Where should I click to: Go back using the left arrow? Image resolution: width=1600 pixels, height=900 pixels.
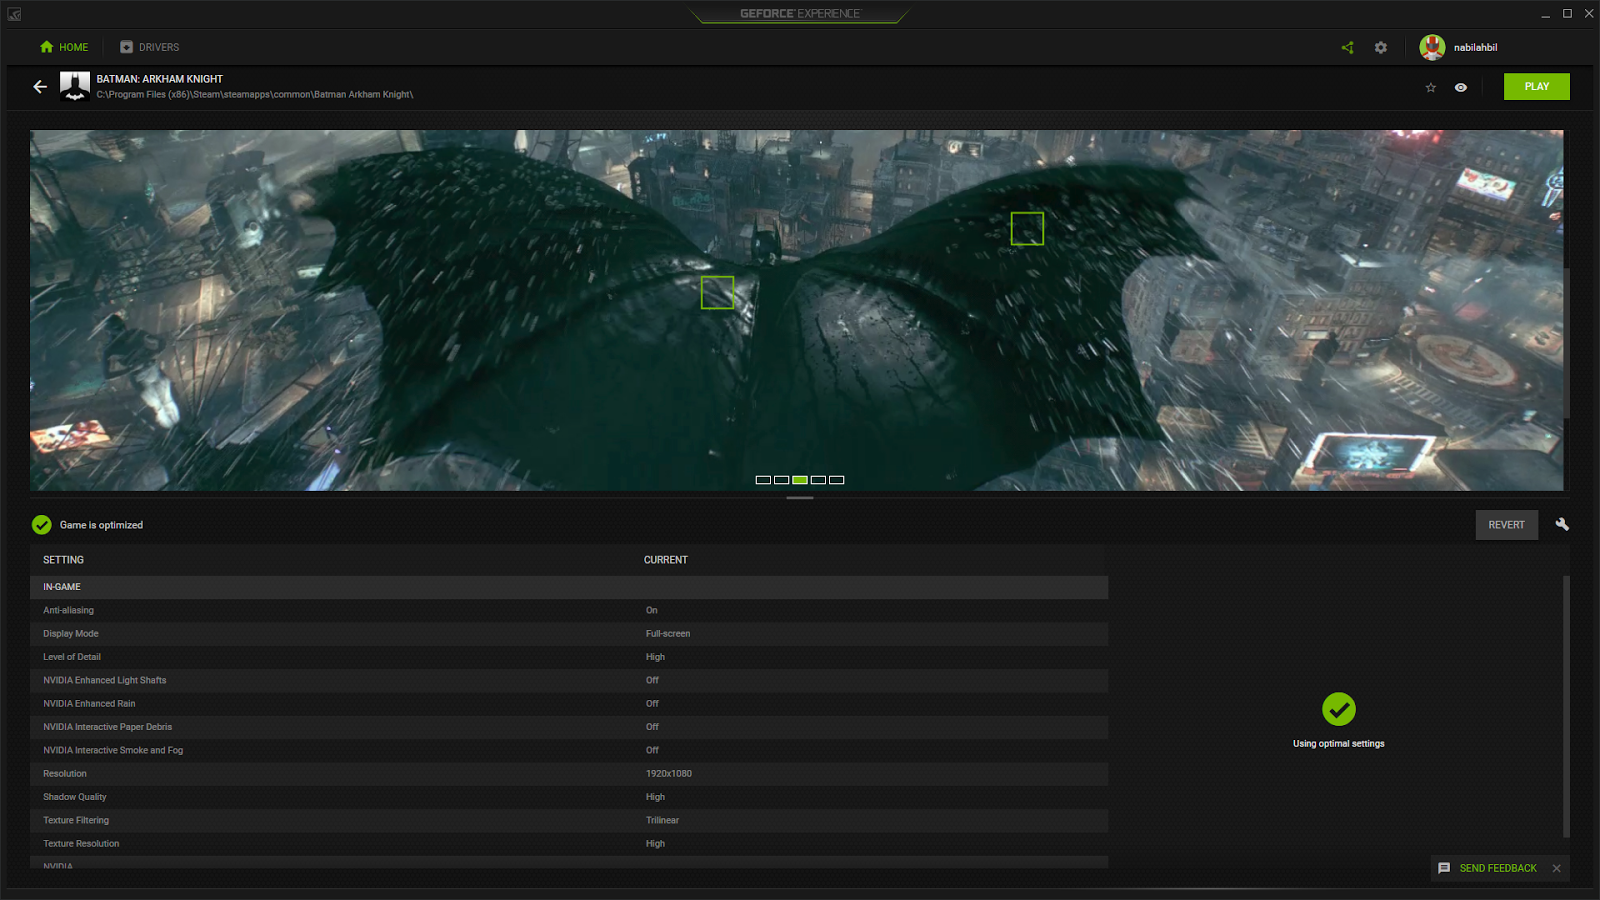coord(40,87)
